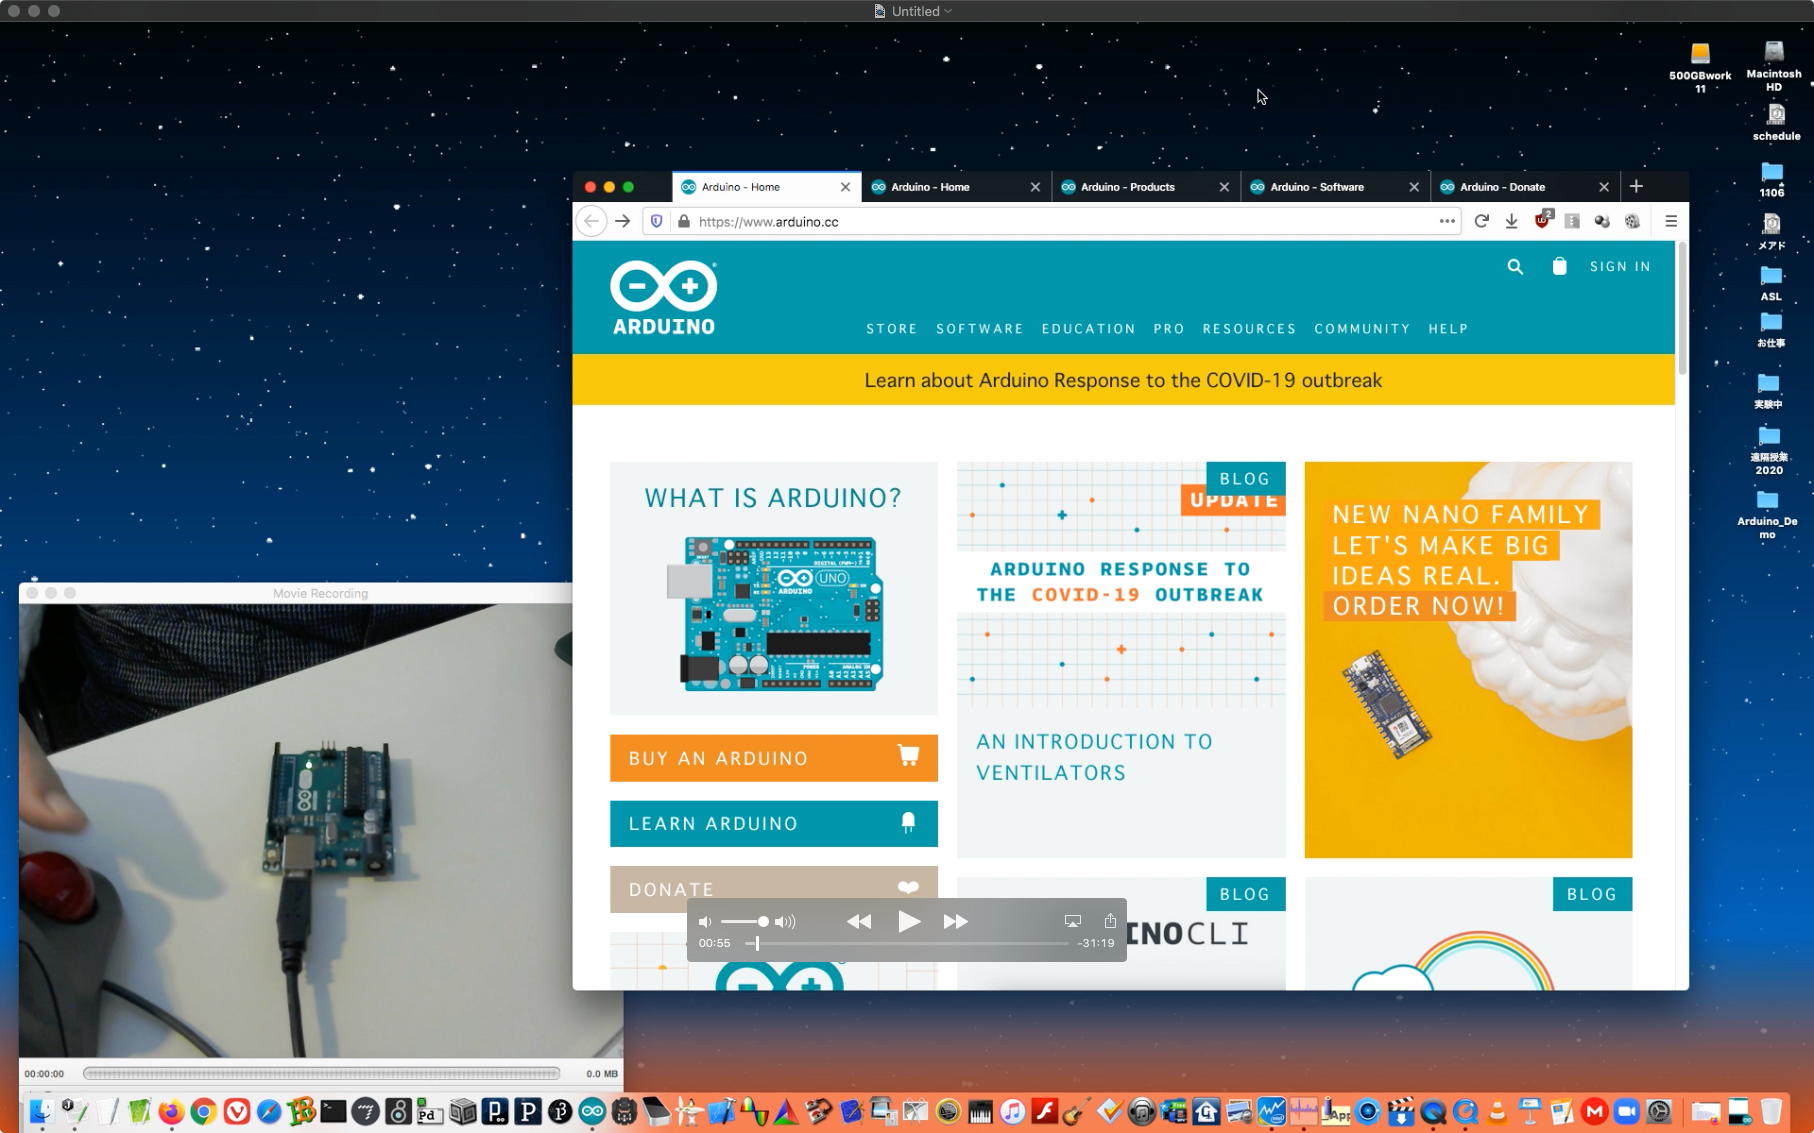Mute using the QuickTime low-volume speaker icon

(x=705, y=922)
